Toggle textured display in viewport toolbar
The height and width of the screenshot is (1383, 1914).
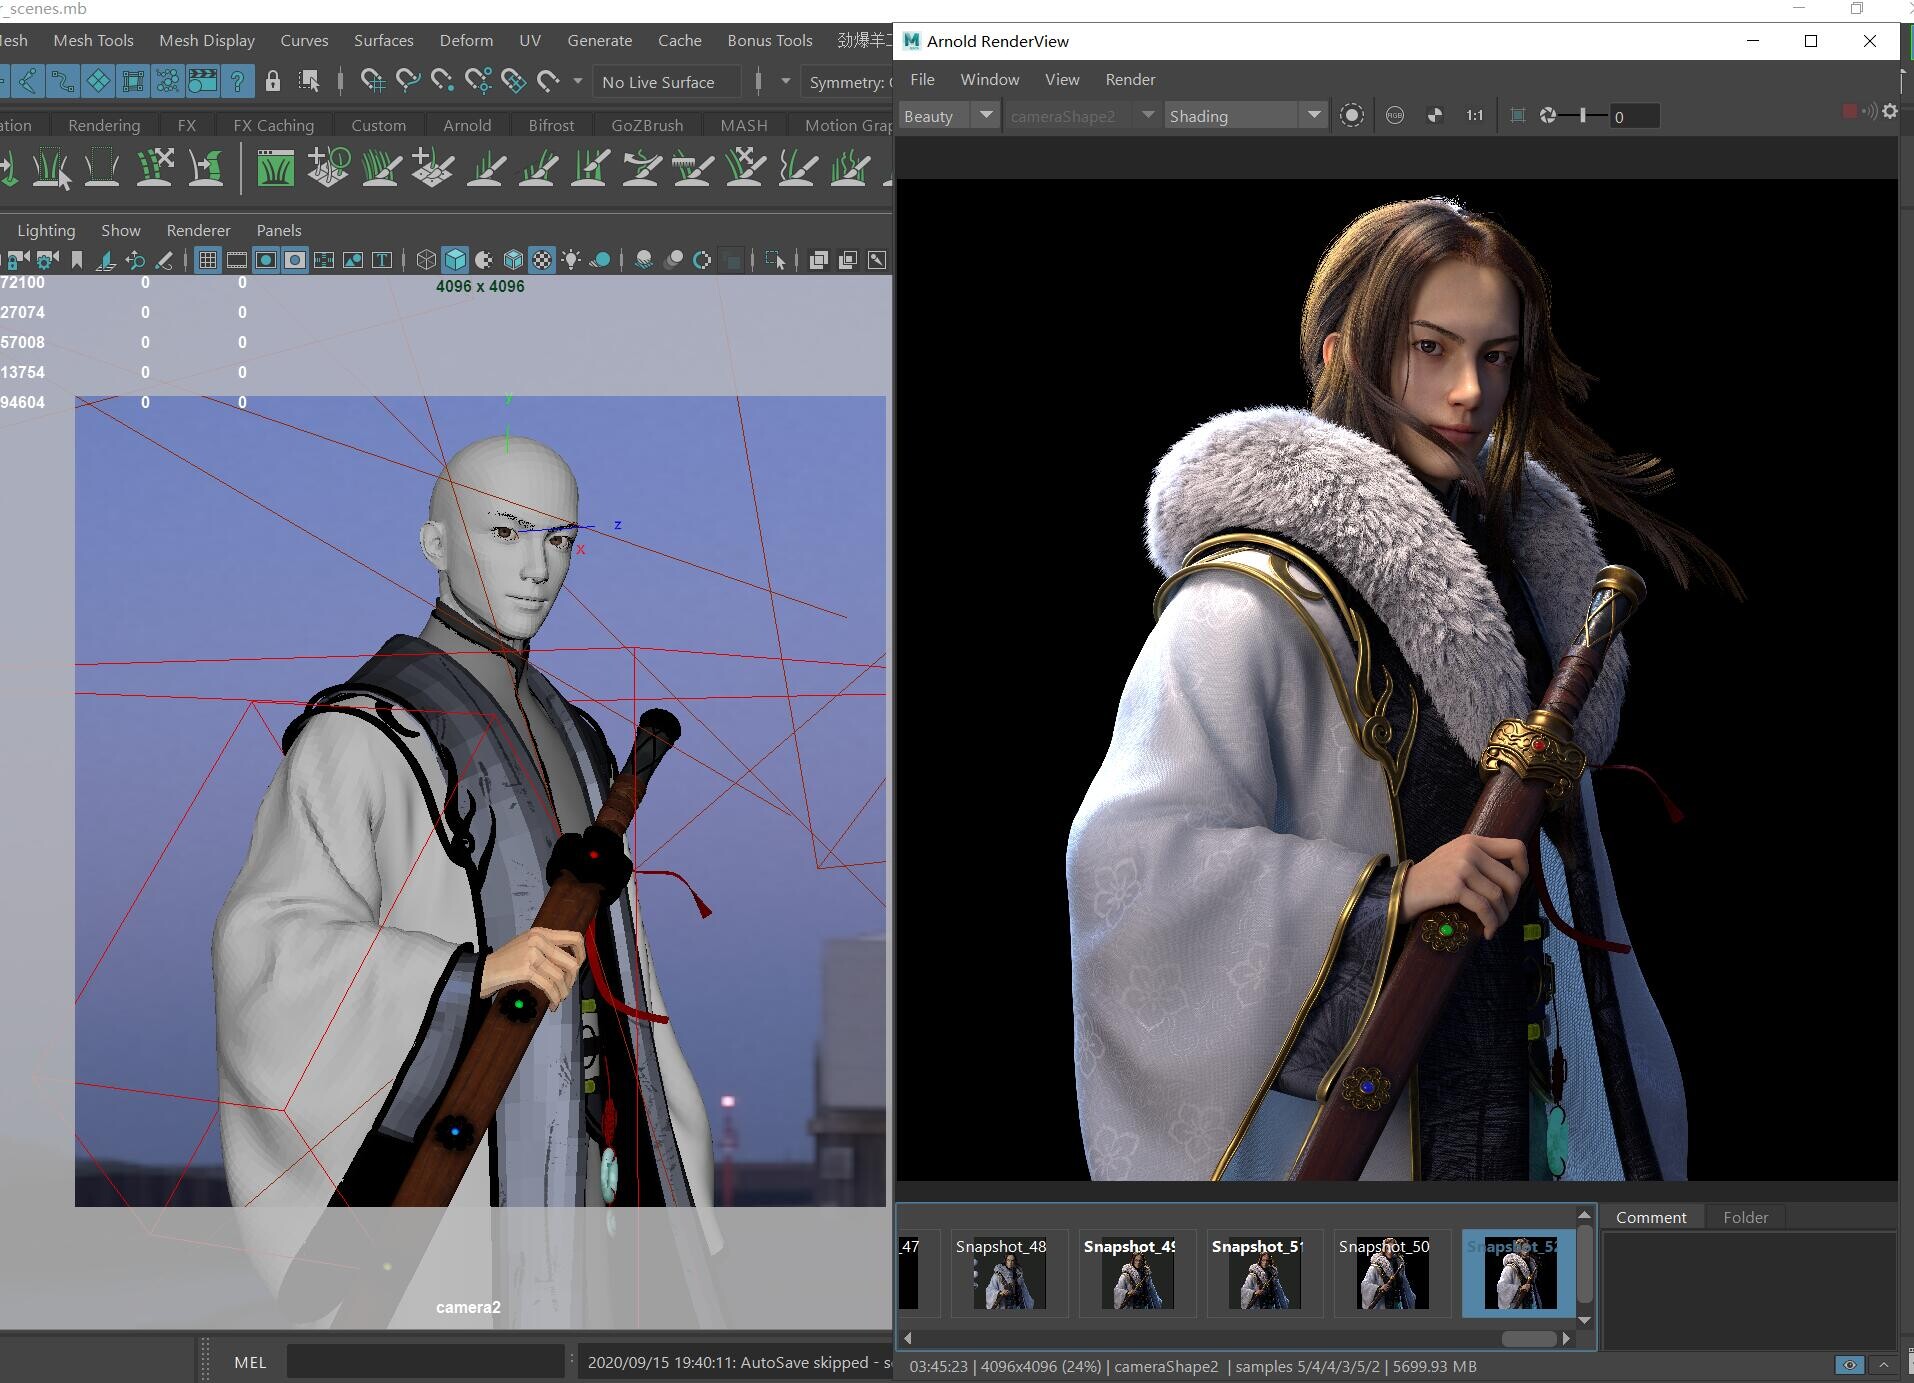[542, 260]
